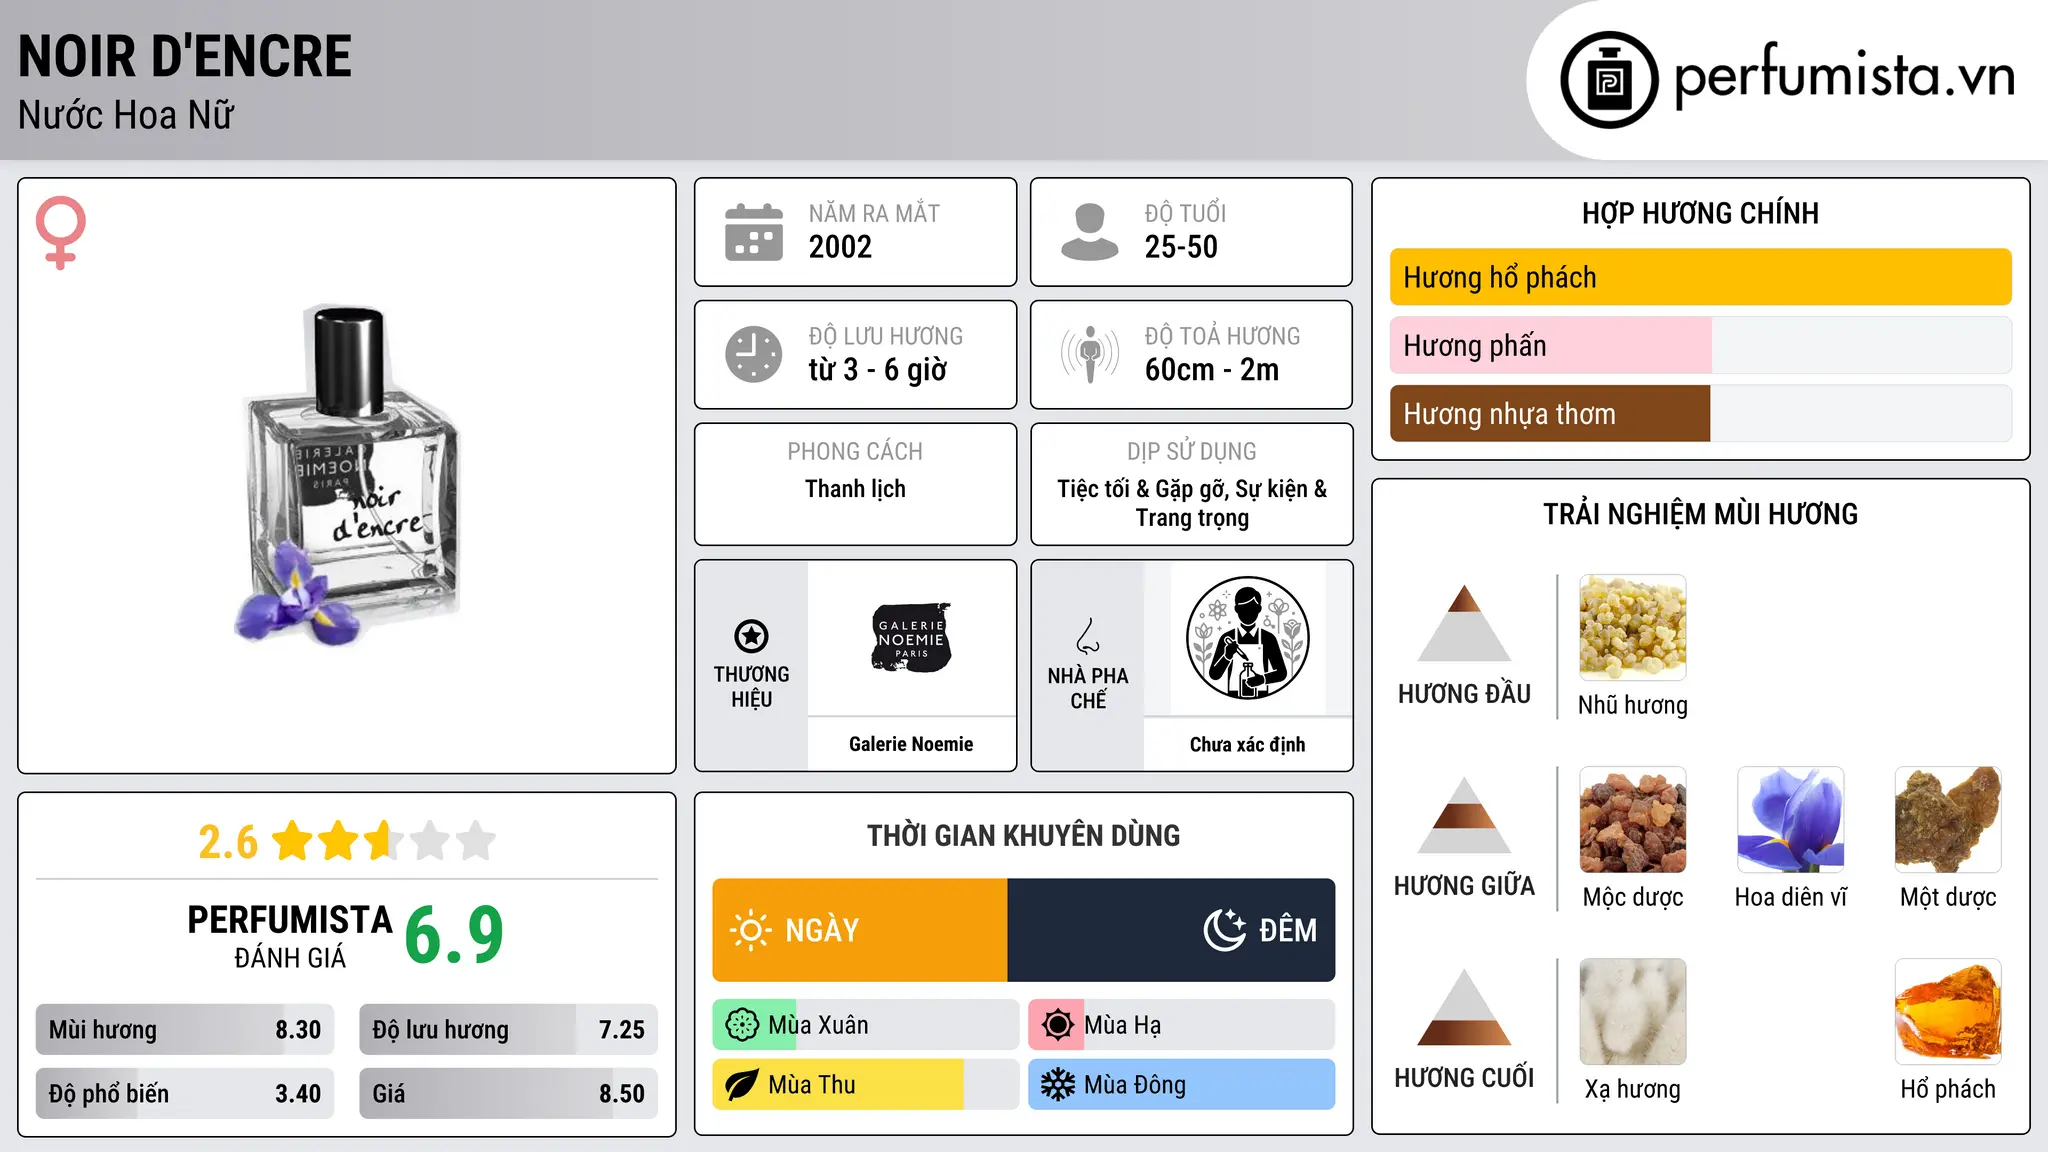Click the Nước Hoa Nữ subtitle
This screenshot has height=1152, width=2048.
click(x=126, y=115)
